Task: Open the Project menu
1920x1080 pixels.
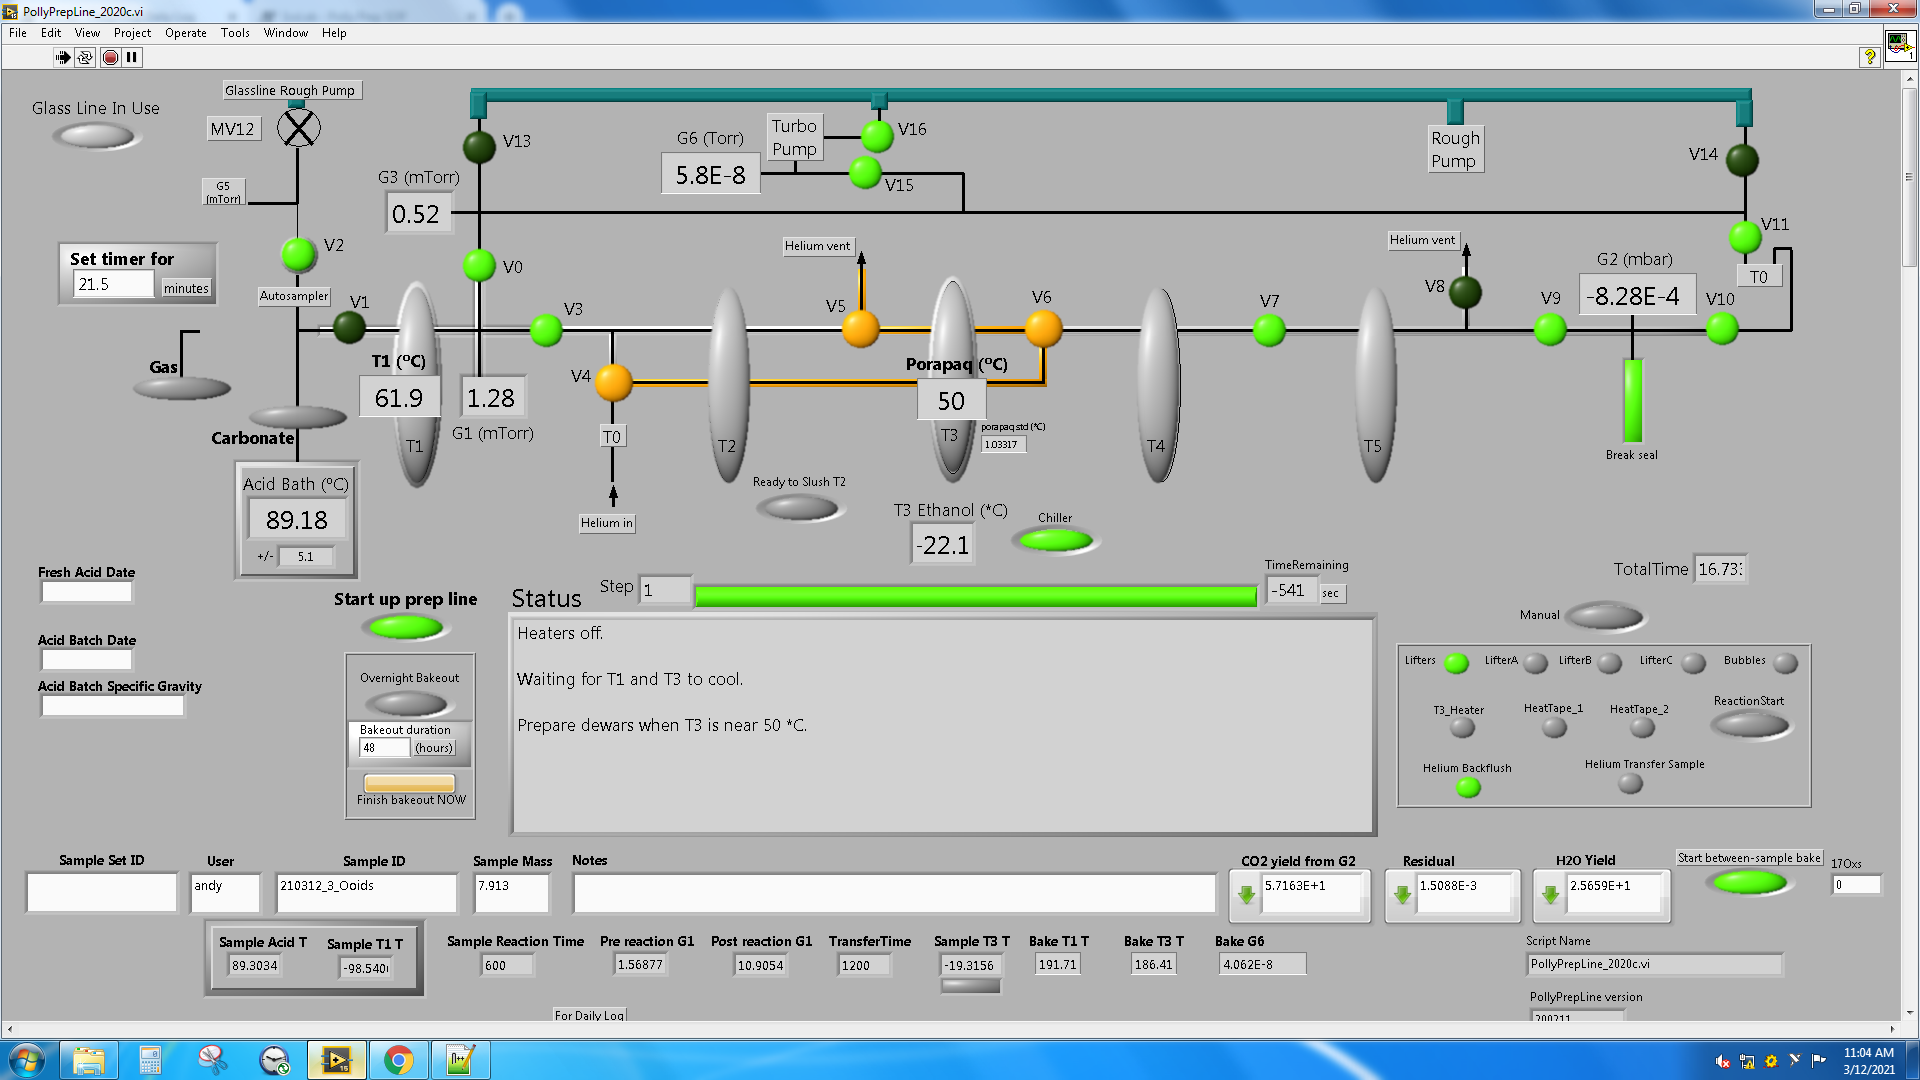Action: (132, 33)
